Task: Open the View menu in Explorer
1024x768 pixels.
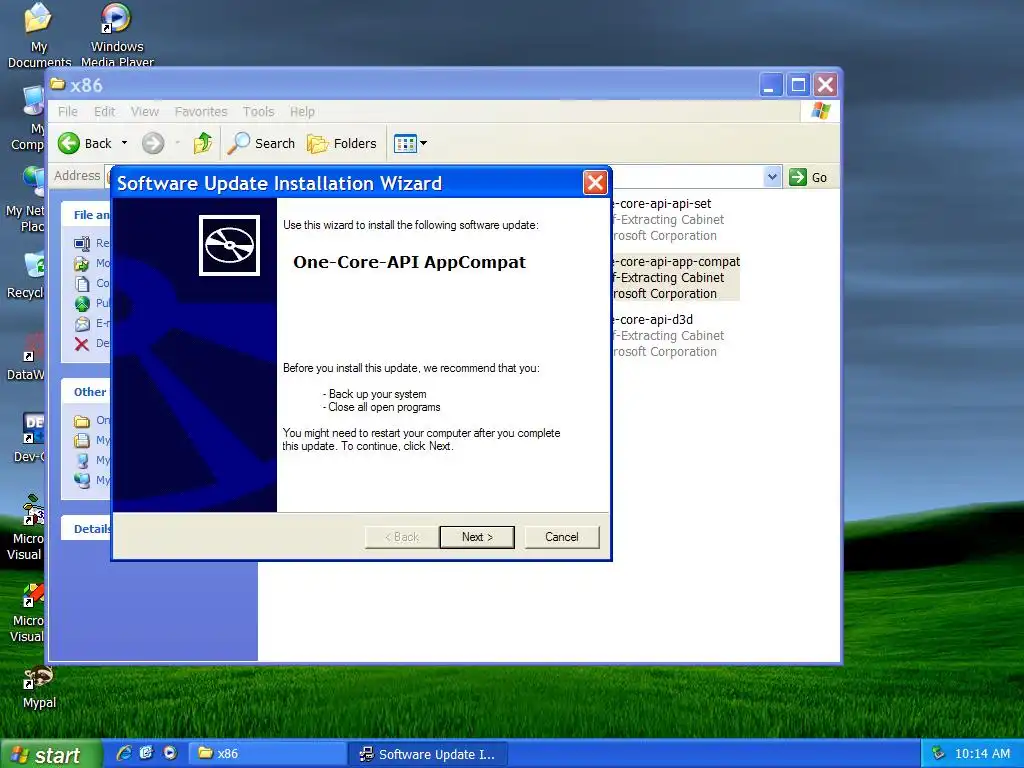Action: 144,112
